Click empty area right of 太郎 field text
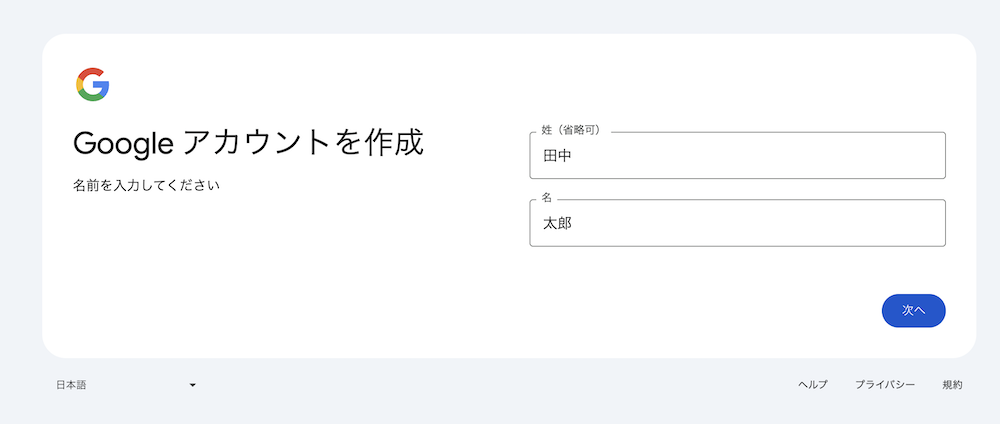The height and width of the screenshot is (424, 1000). tap(759, 223)
